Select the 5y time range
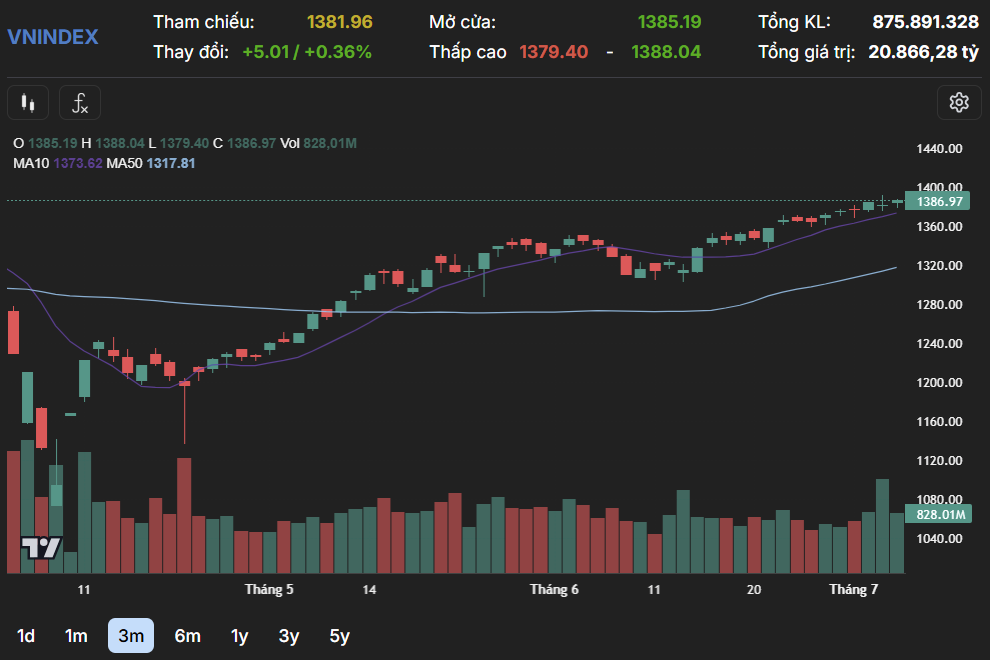The image size is (990, 660). 340,636
